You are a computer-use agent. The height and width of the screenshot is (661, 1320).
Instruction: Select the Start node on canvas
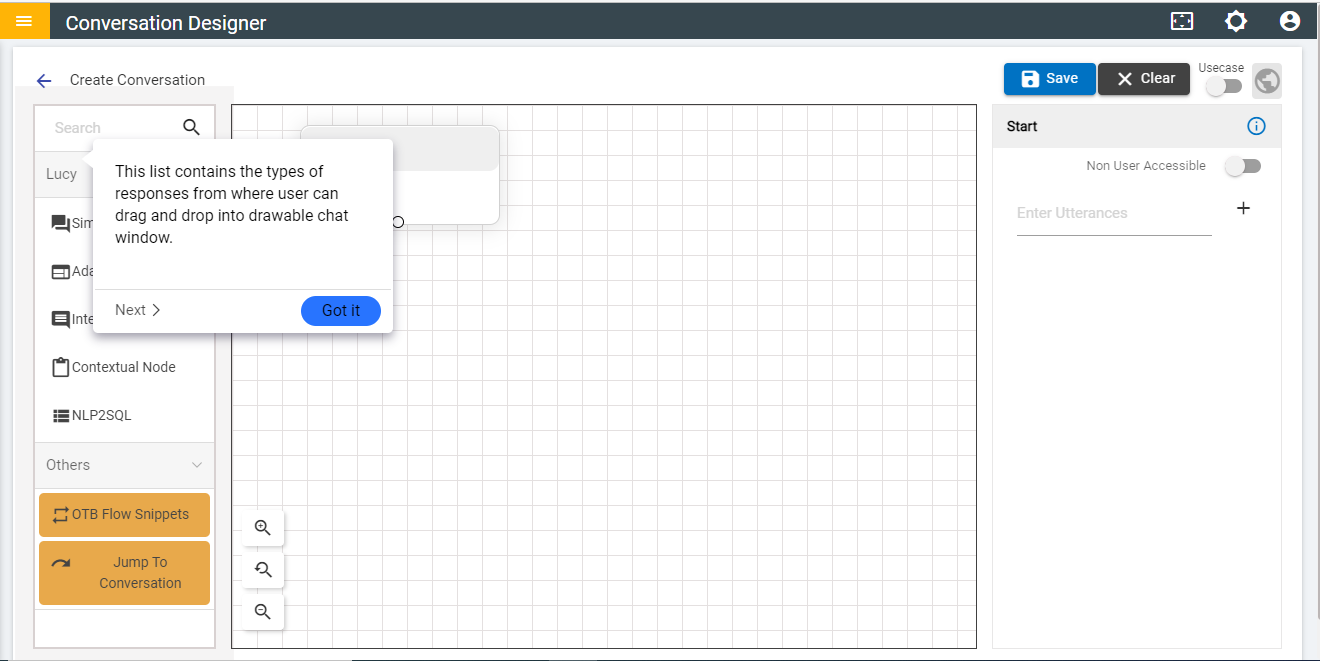[x=445, y=175]
